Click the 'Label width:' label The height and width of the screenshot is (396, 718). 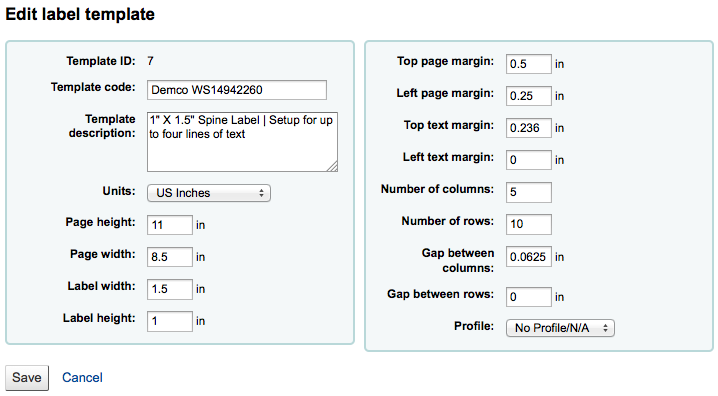click(x=101, y=286)
